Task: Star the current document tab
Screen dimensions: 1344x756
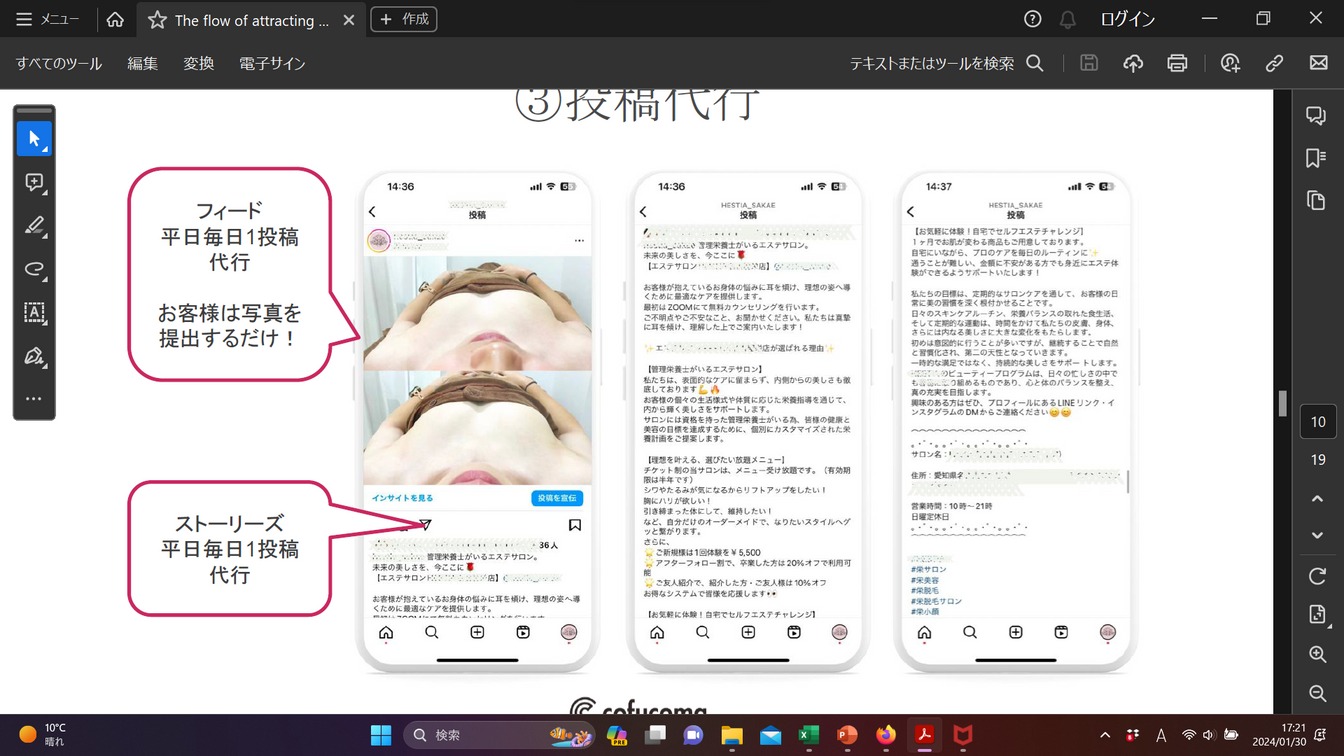Action: tap(157, 20)
